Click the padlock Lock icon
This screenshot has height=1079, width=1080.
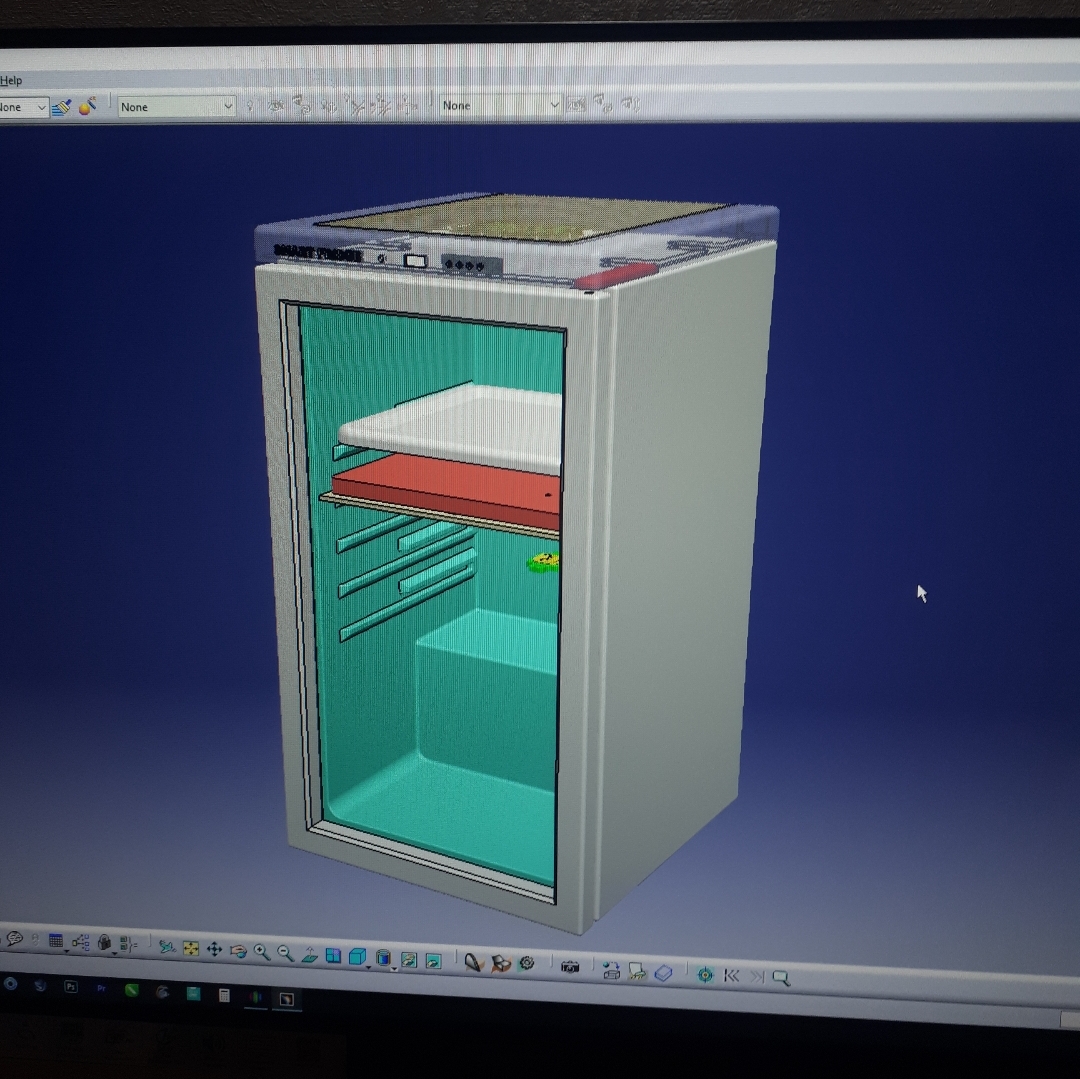point(104,943)
